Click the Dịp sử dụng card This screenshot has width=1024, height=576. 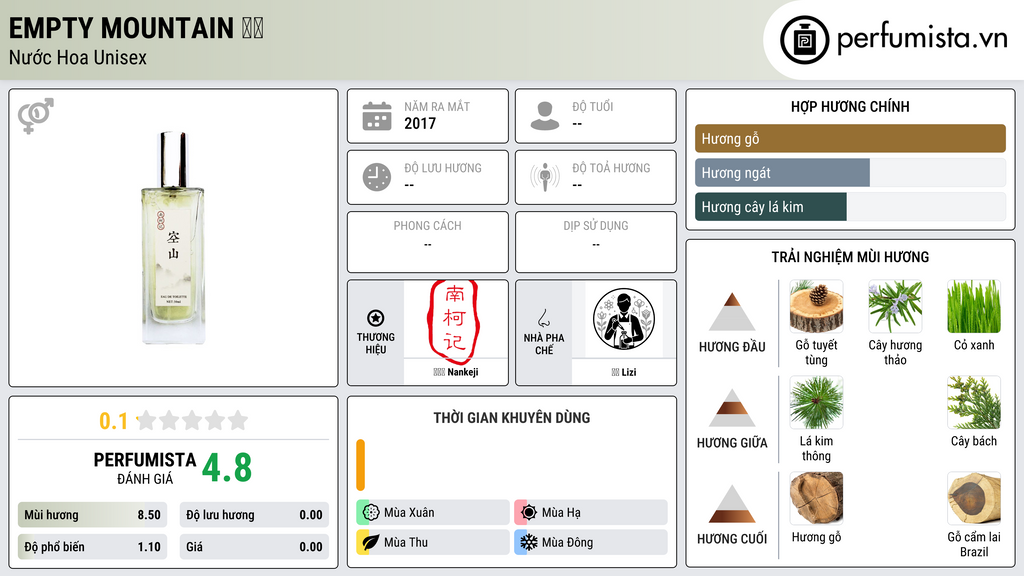click(x=596, y=242)
